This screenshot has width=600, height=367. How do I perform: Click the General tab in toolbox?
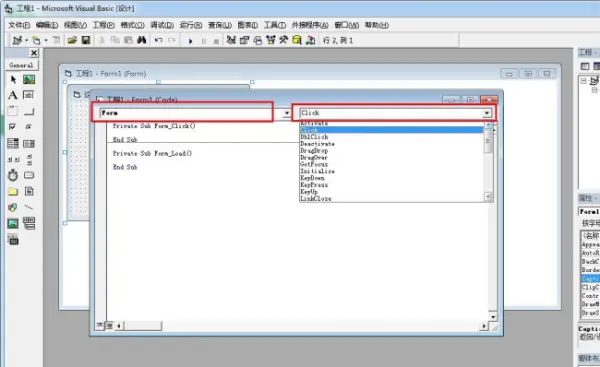[x=21, y=65]
